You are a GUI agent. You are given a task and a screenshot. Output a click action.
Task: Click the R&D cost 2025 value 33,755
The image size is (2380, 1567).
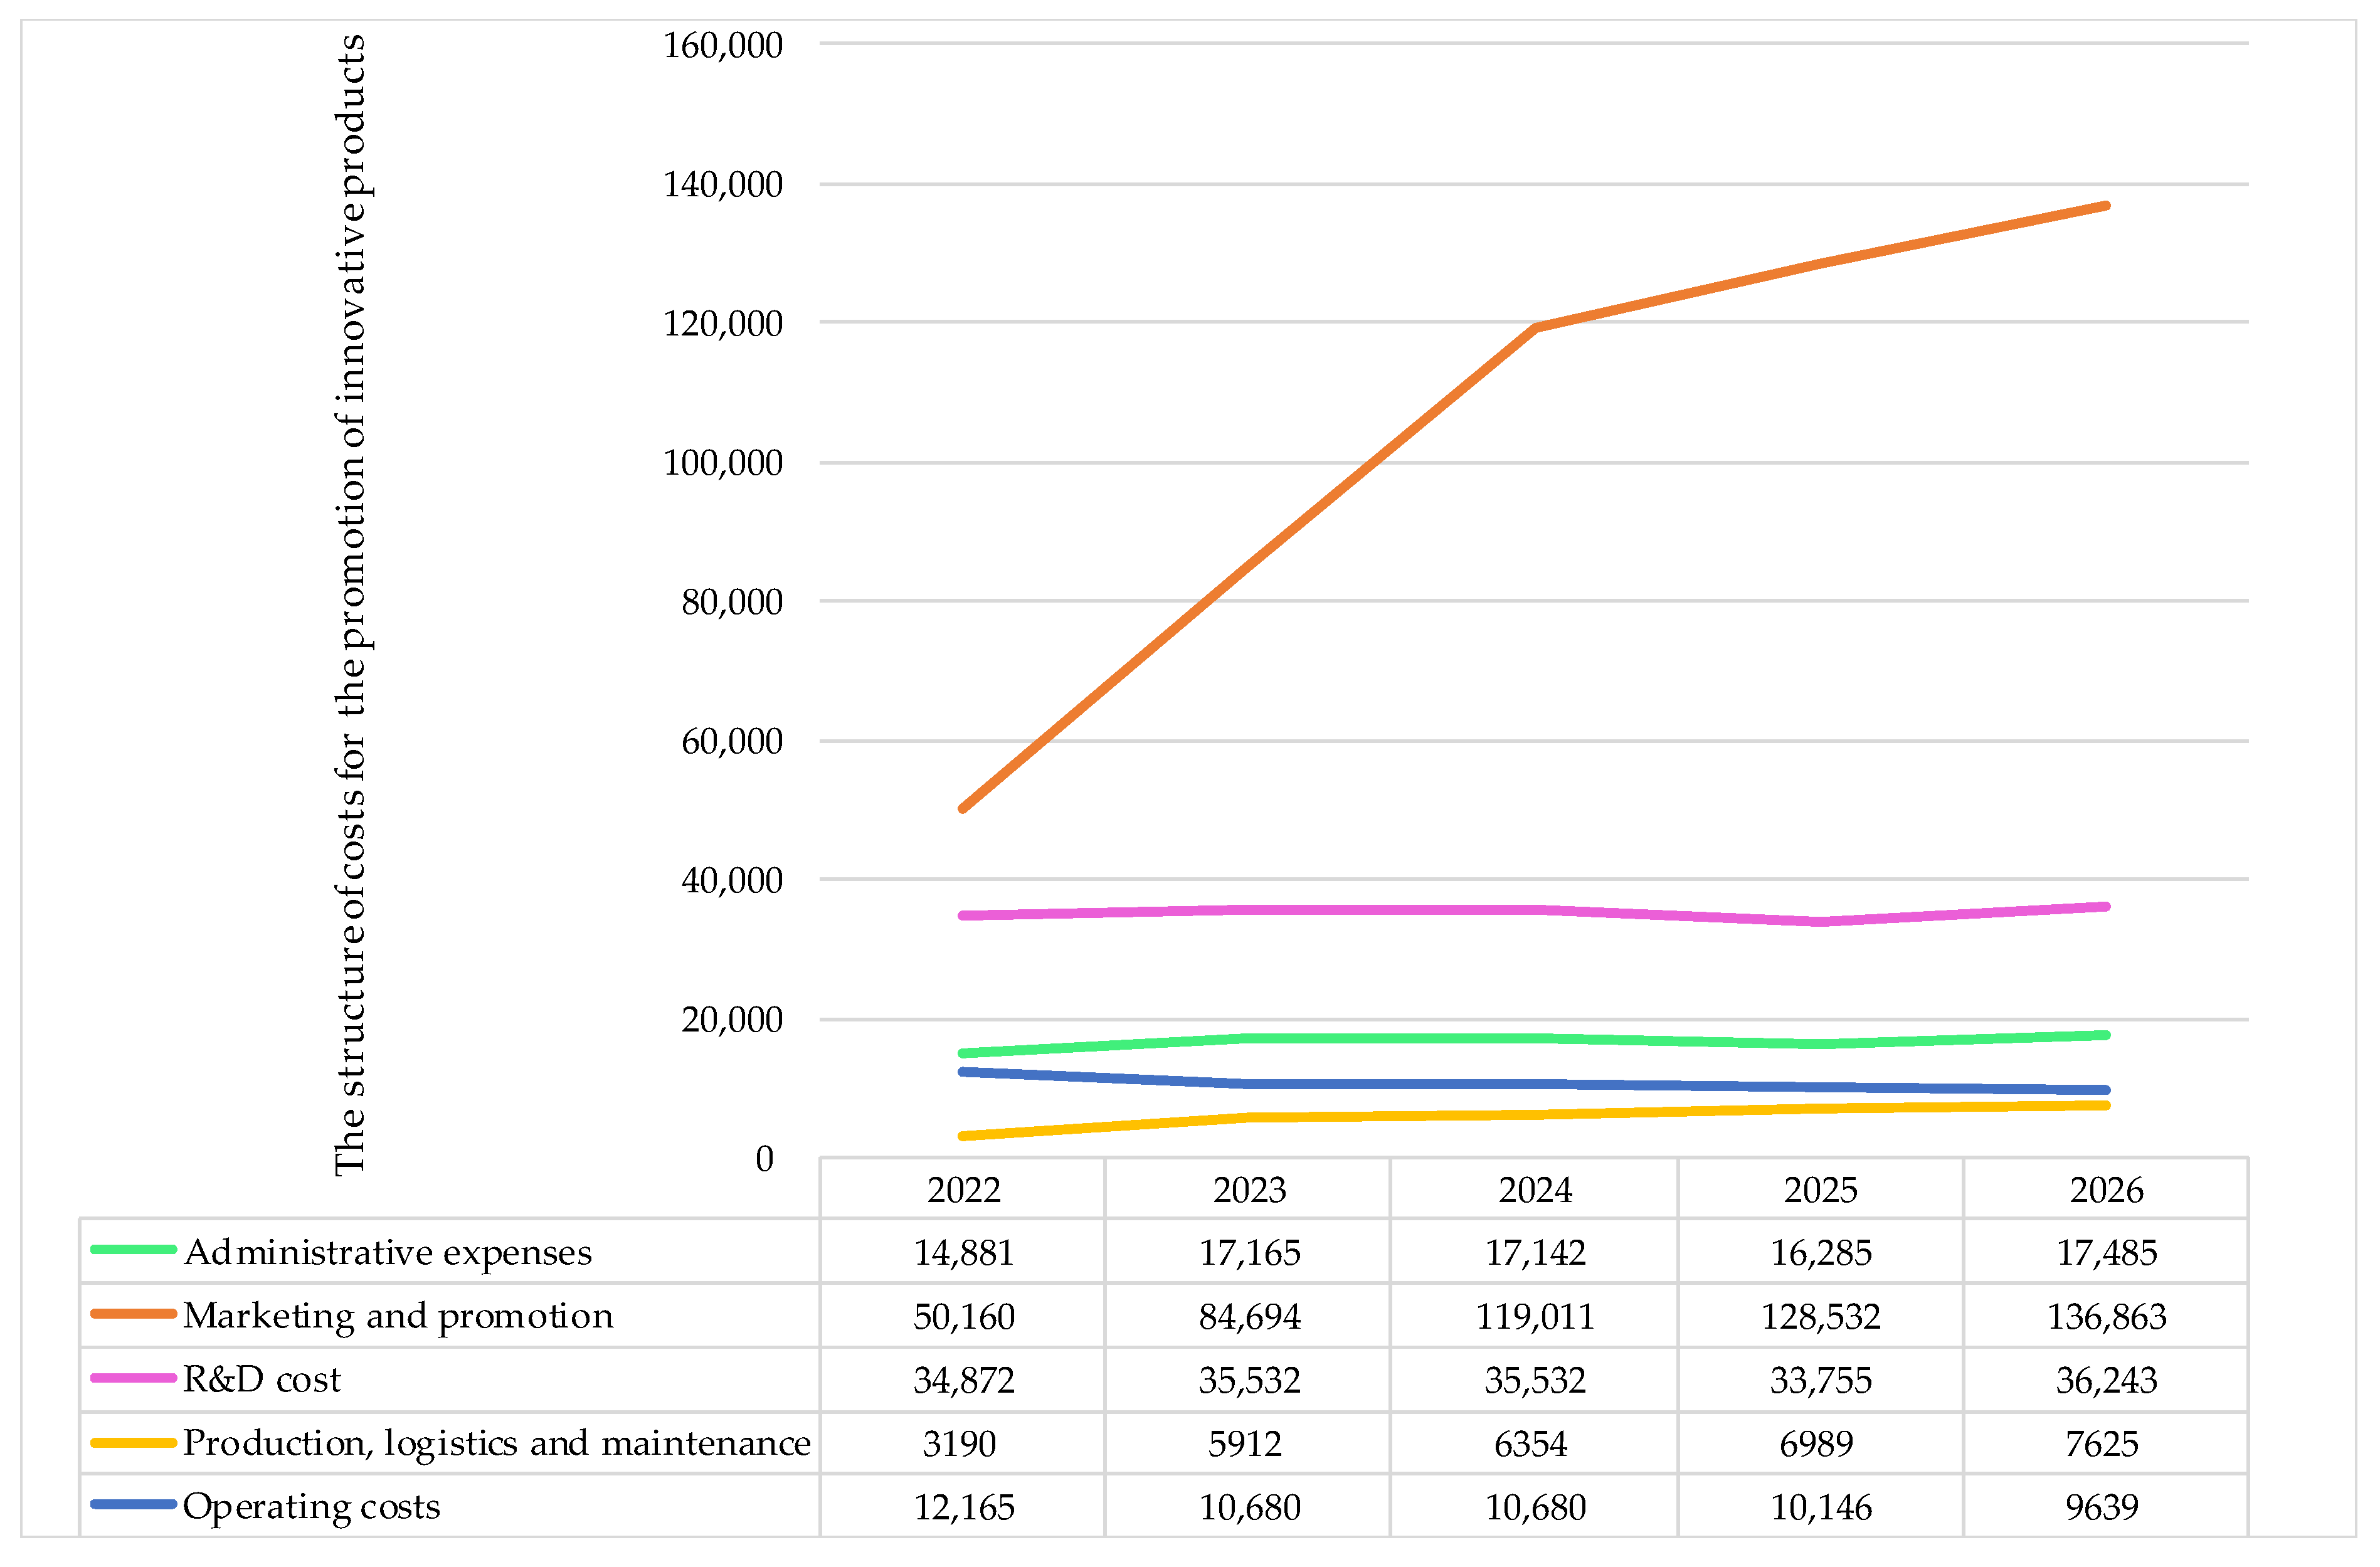(1820, 1381)
